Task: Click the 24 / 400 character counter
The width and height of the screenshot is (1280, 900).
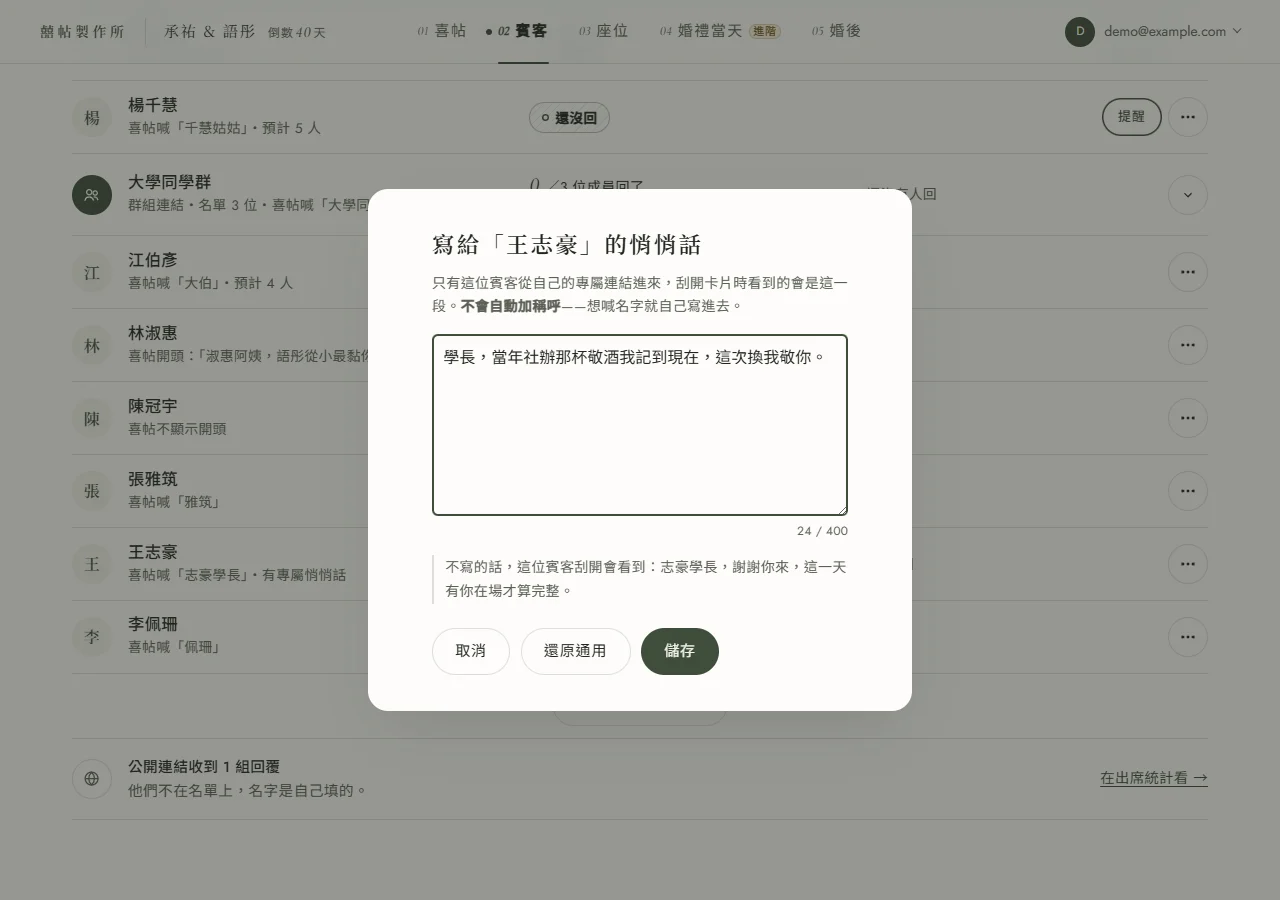Action: pyautogui.click(x=822, y=531)
